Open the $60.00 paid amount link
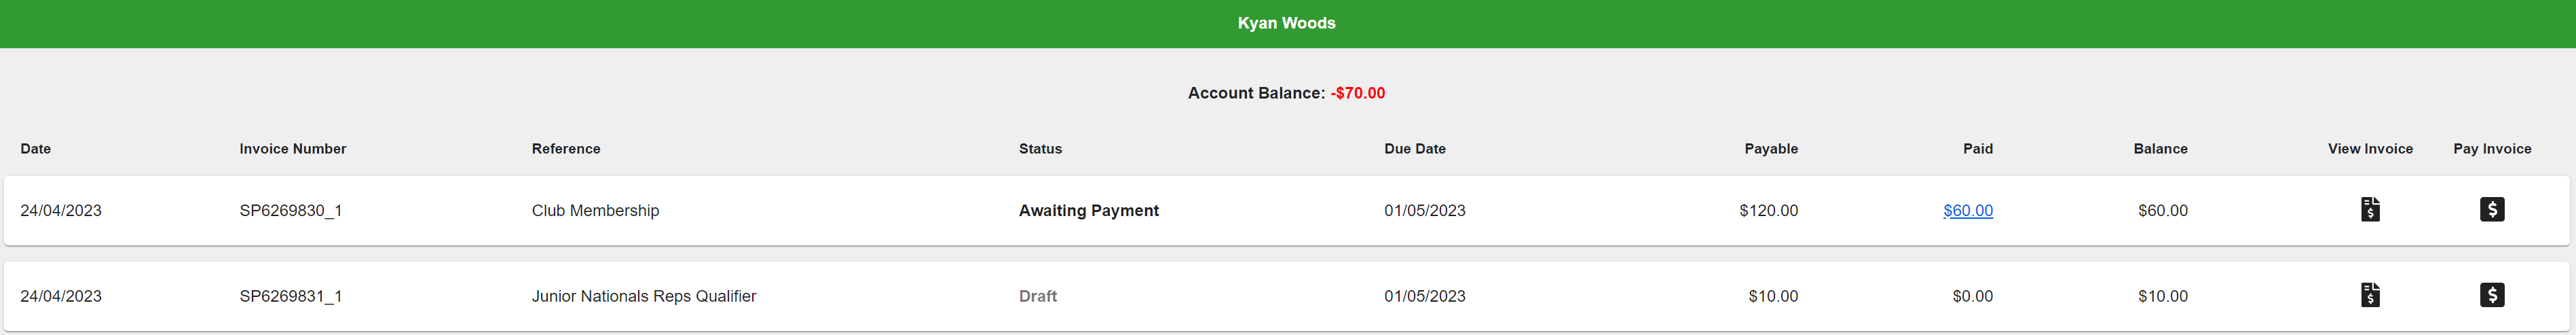This screenshot has width=2576, height=335. tap(1968, 211)
